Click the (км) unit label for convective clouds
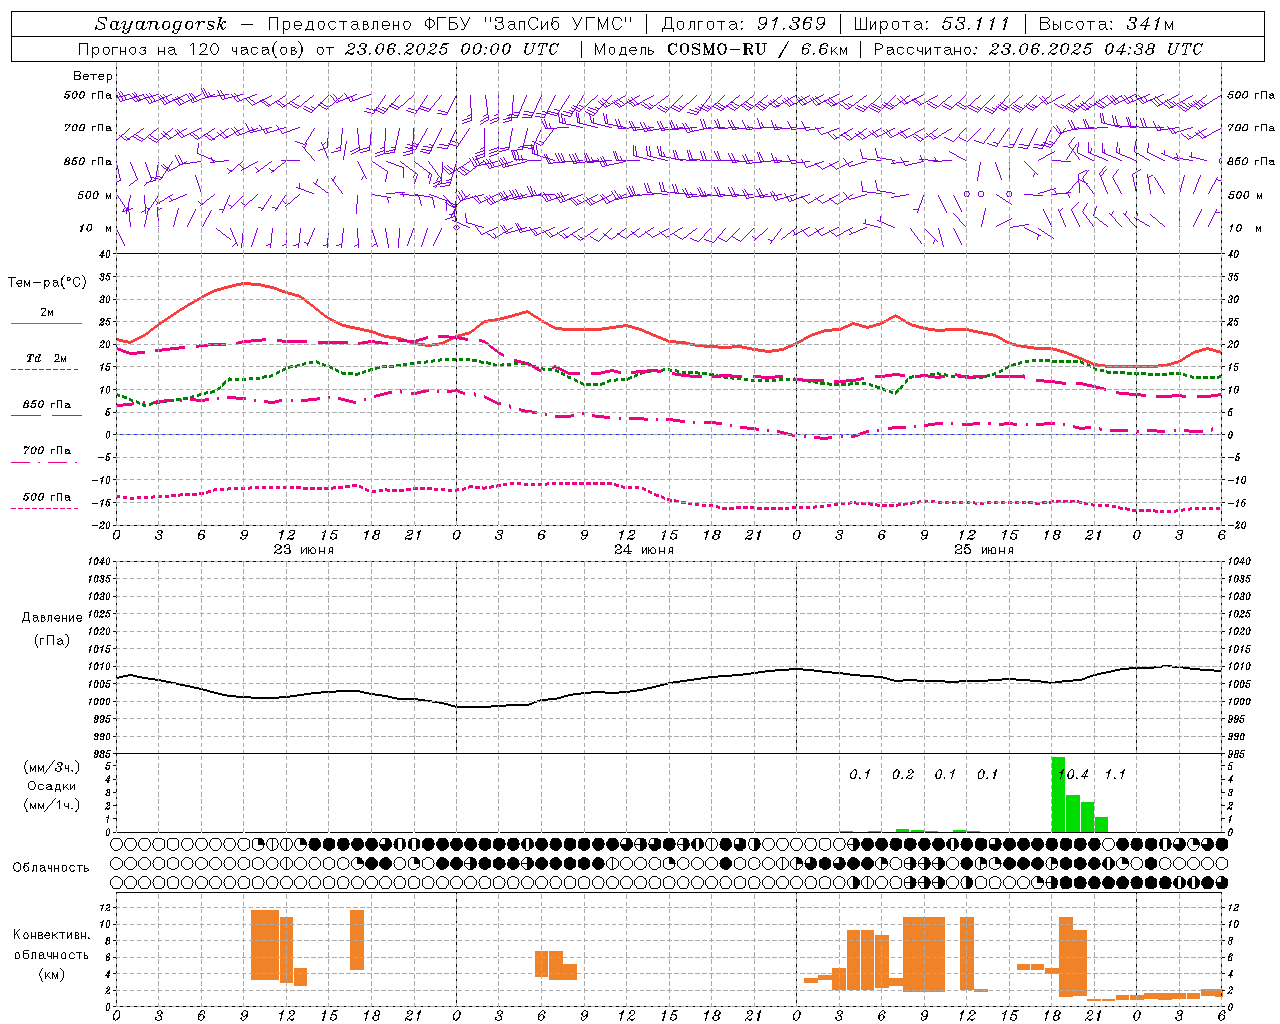Viewport: 1280px width, 1024px height. [x=51, y=974]
